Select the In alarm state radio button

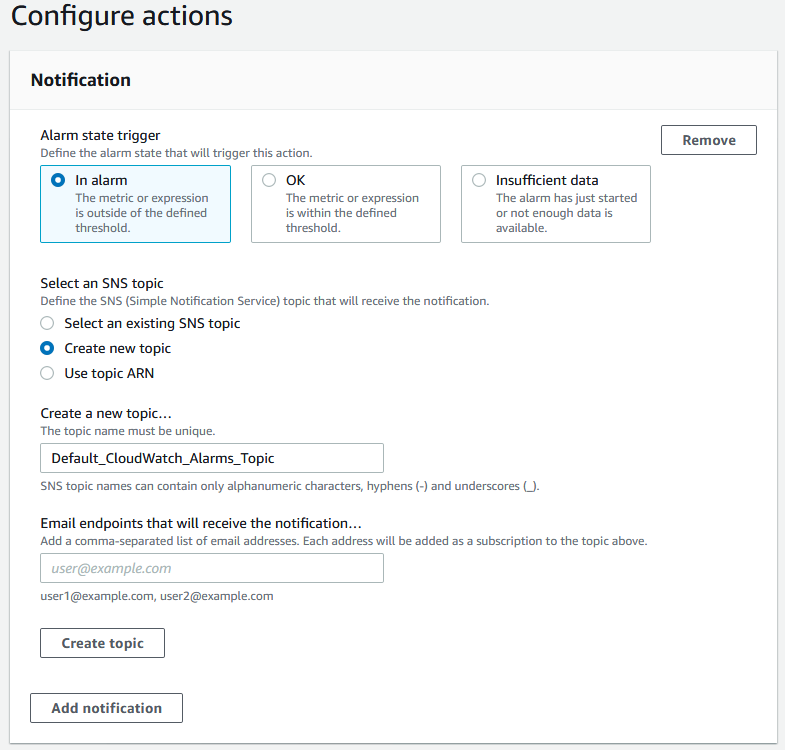(x=58, y=180)
